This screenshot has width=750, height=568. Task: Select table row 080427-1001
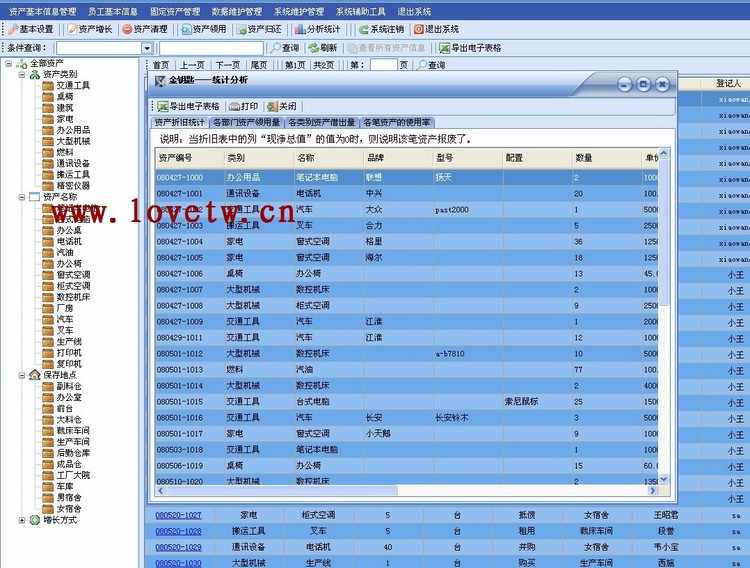coord(407,194)
